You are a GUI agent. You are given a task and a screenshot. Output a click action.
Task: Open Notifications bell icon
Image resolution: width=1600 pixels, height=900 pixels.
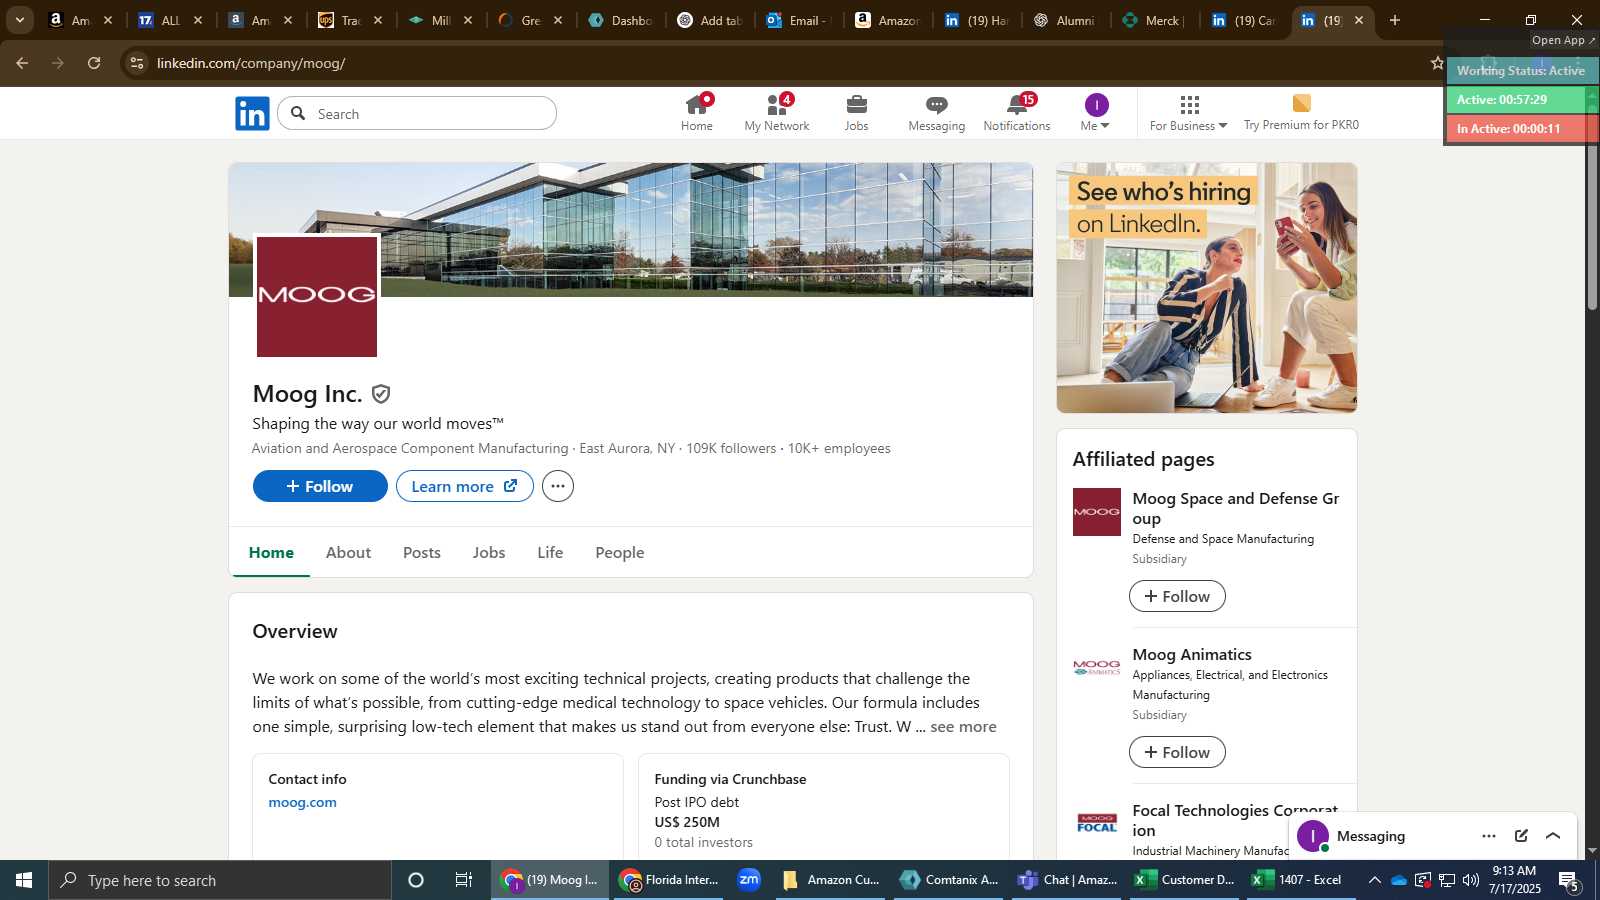click(1017, 113)
